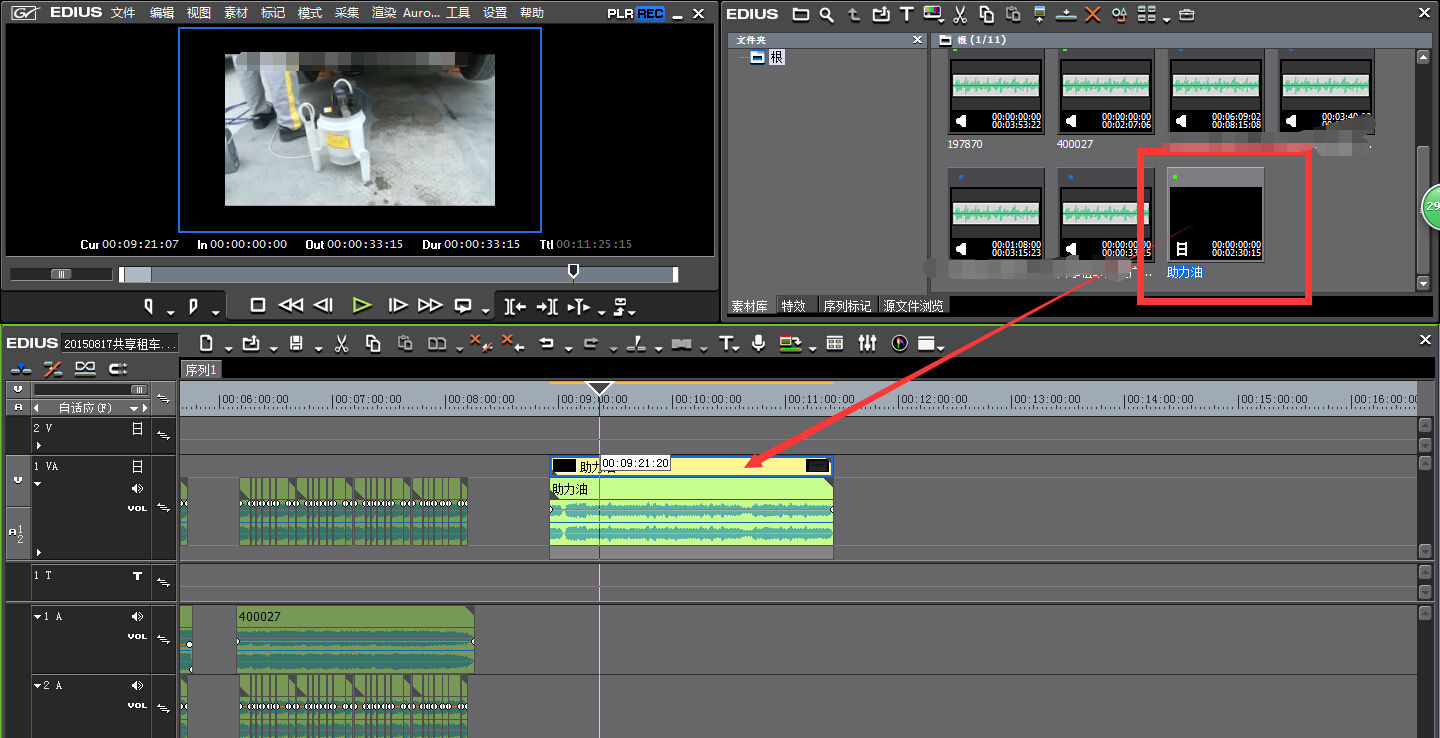The height and width of the screenshot is (738, 1440).
Task: Step back one frame
Action: pos(323,305)
